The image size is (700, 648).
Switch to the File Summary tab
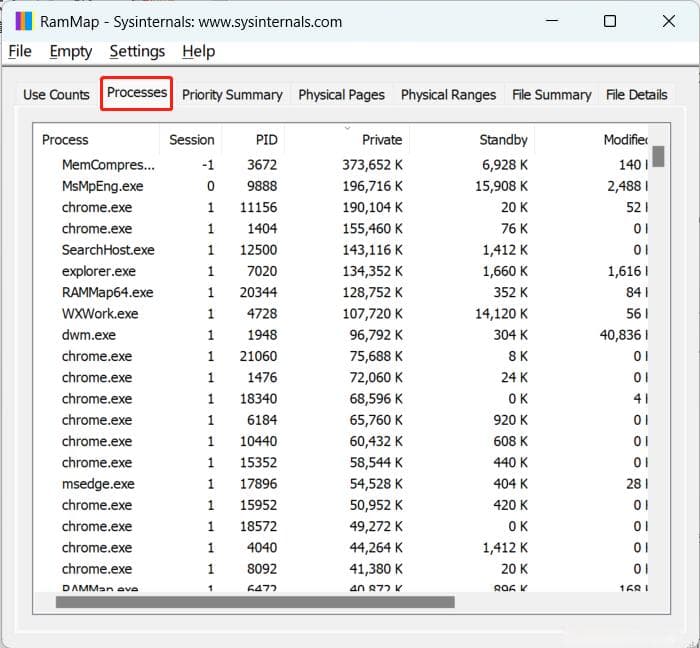[x=551, y=95]
